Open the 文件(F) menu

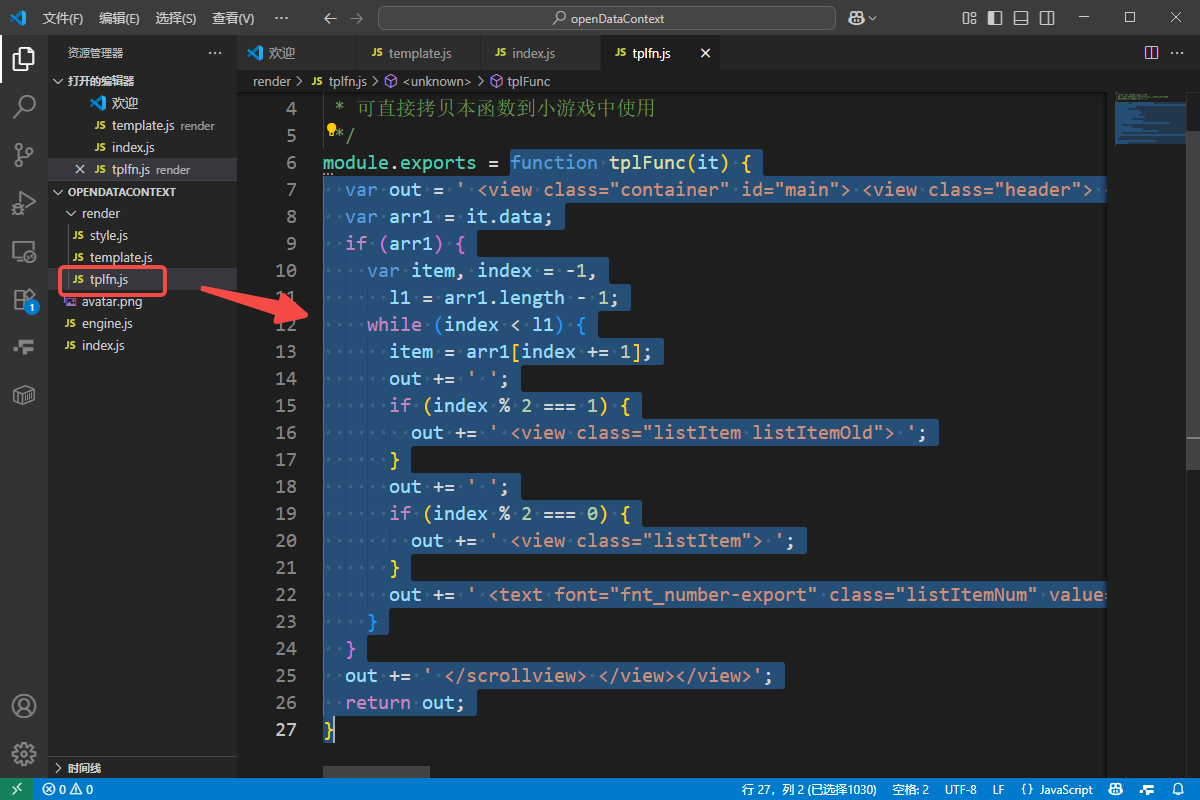(63, 18)
